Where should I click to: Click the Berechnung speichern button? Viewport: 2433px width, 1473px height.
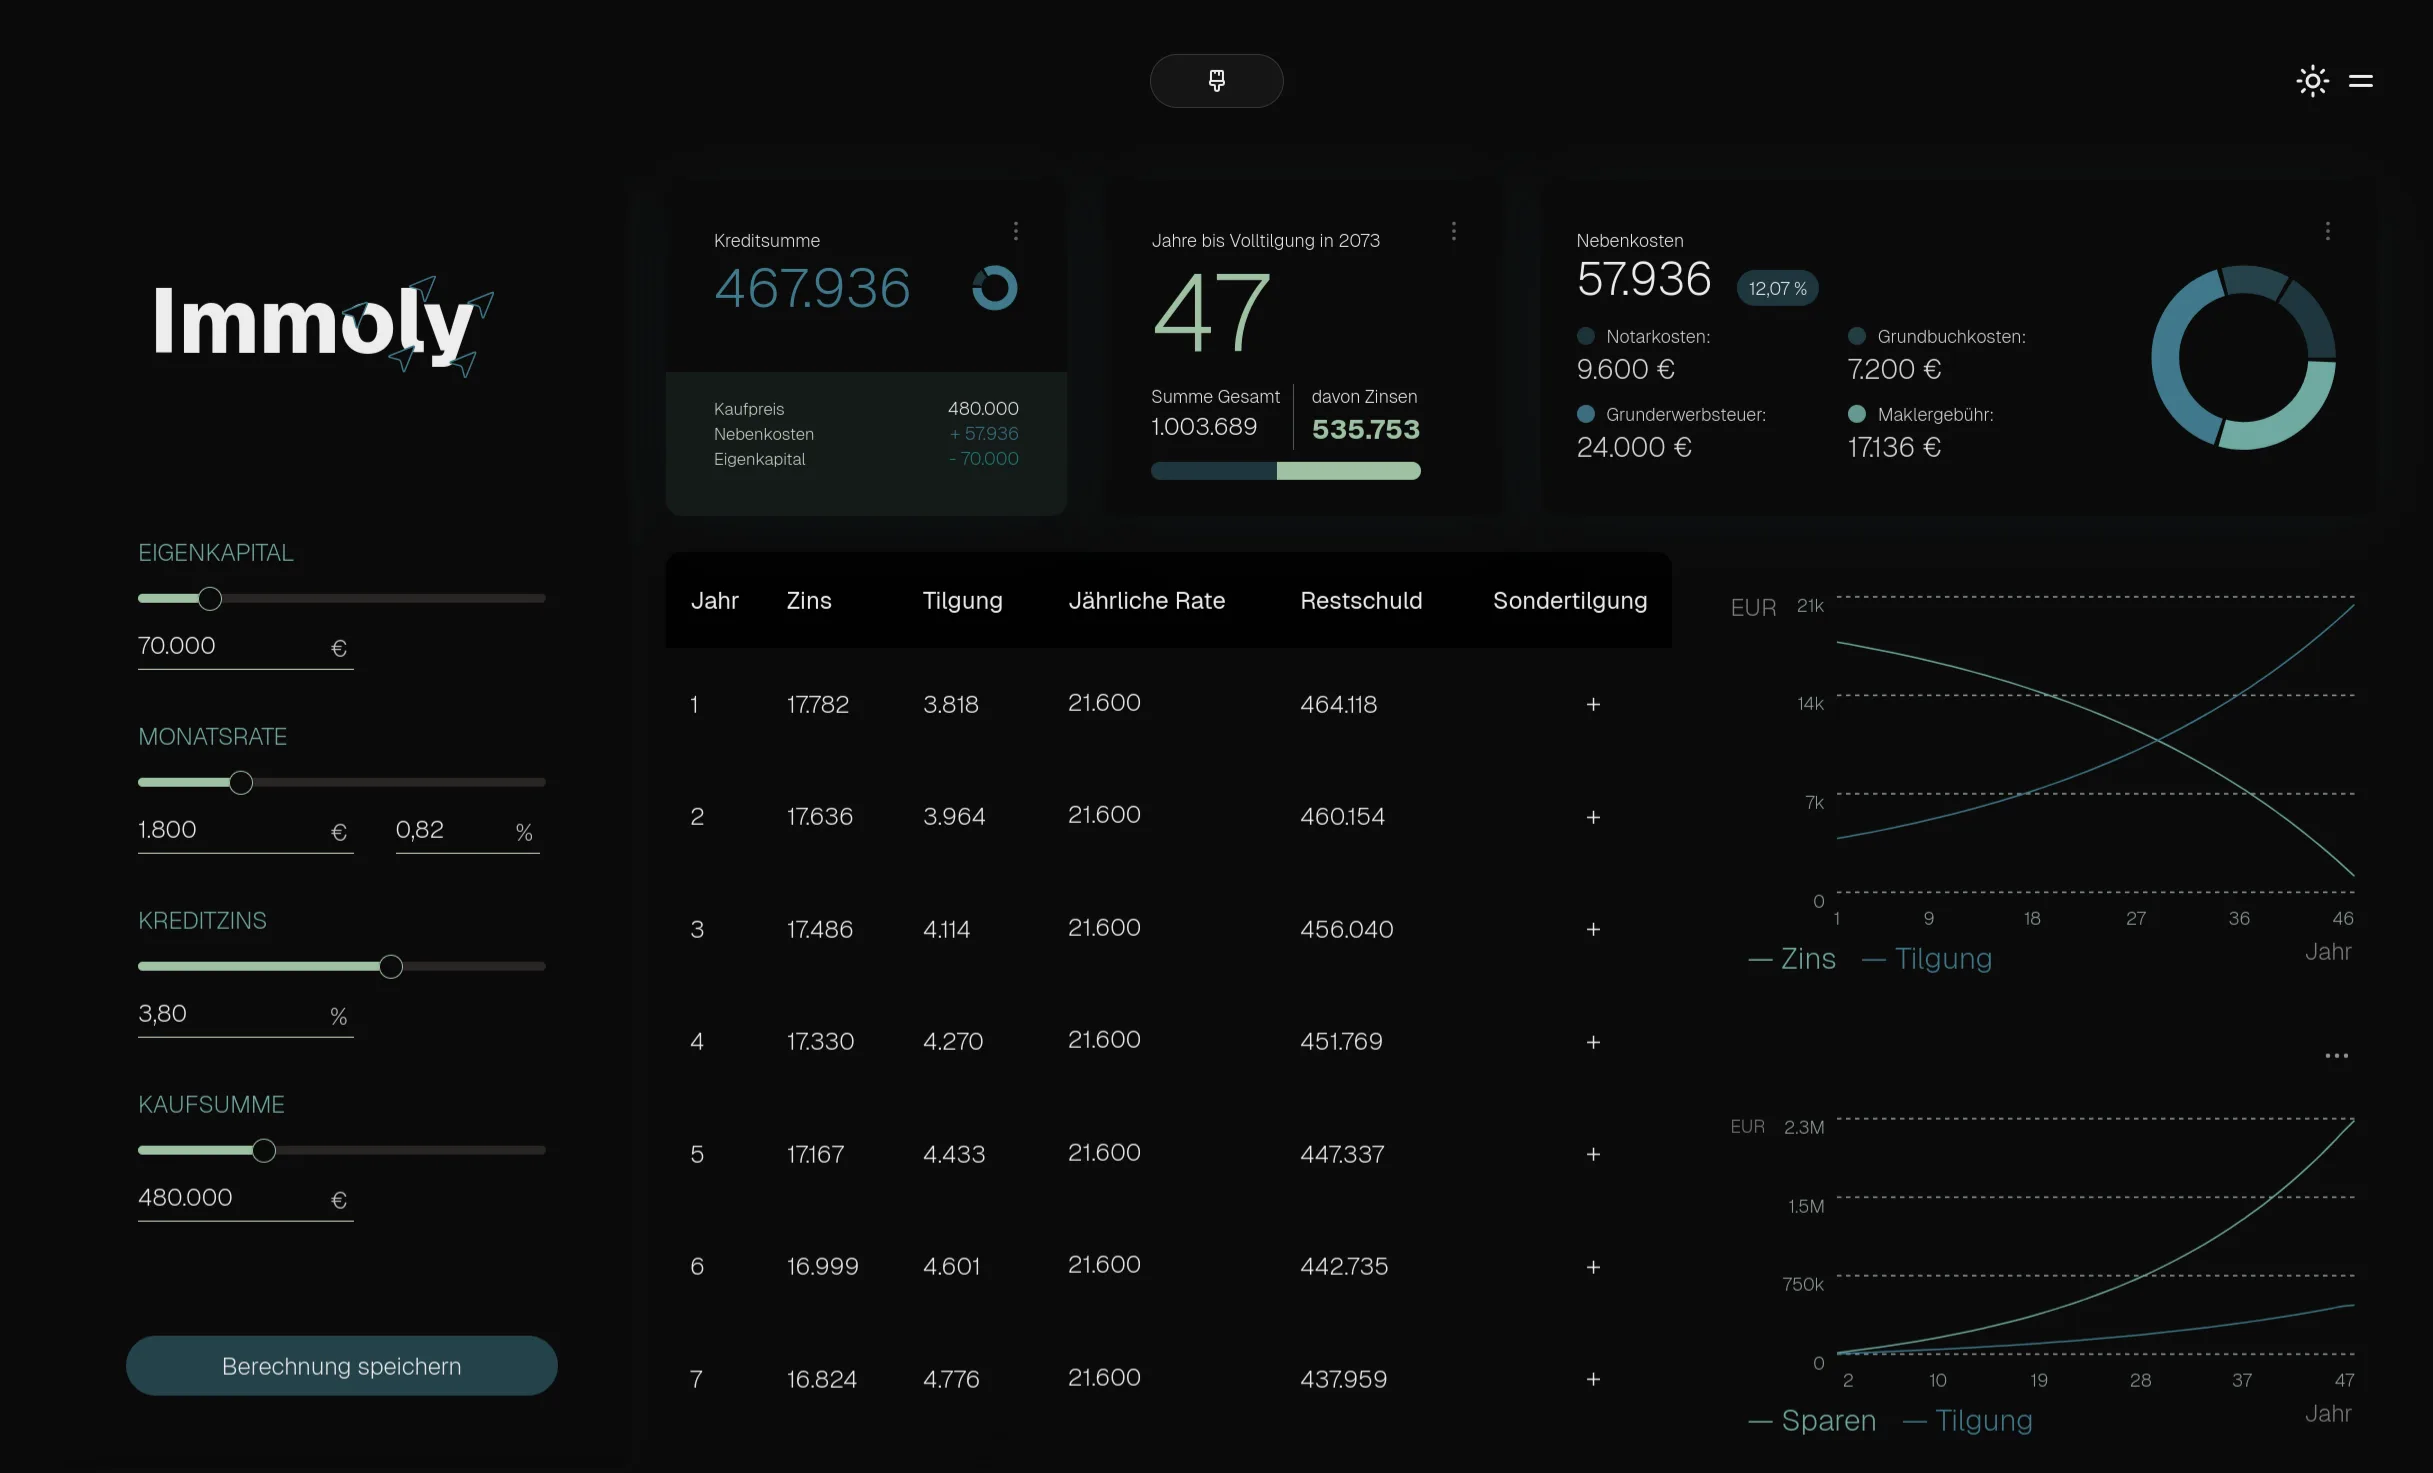(341, 1366)
